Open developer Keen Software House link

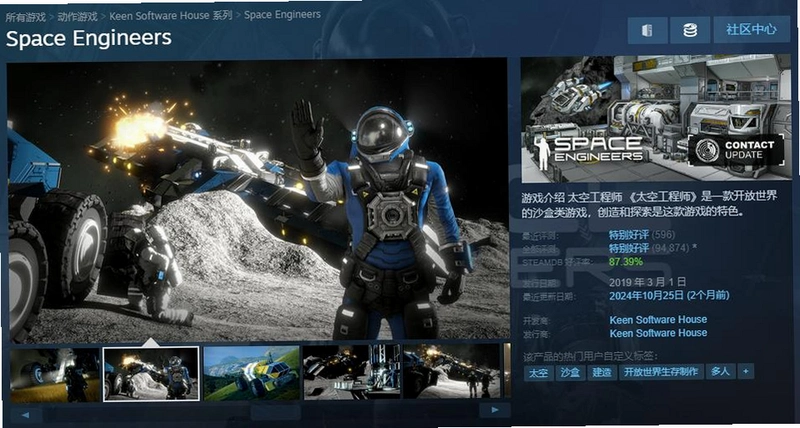pyautogui.click(x=658, y=320)
